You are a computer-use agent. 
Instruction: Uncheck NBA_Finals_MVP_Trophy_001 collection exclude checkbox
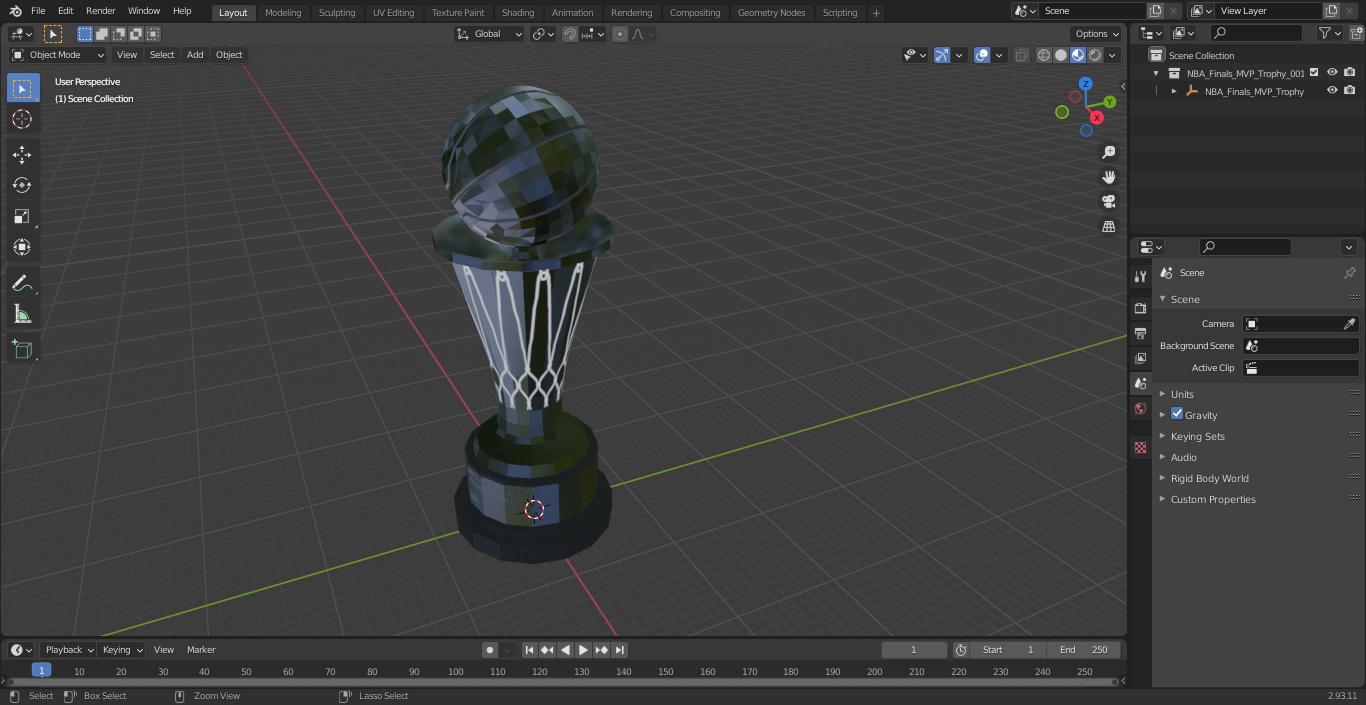(x=1314, y=72)
